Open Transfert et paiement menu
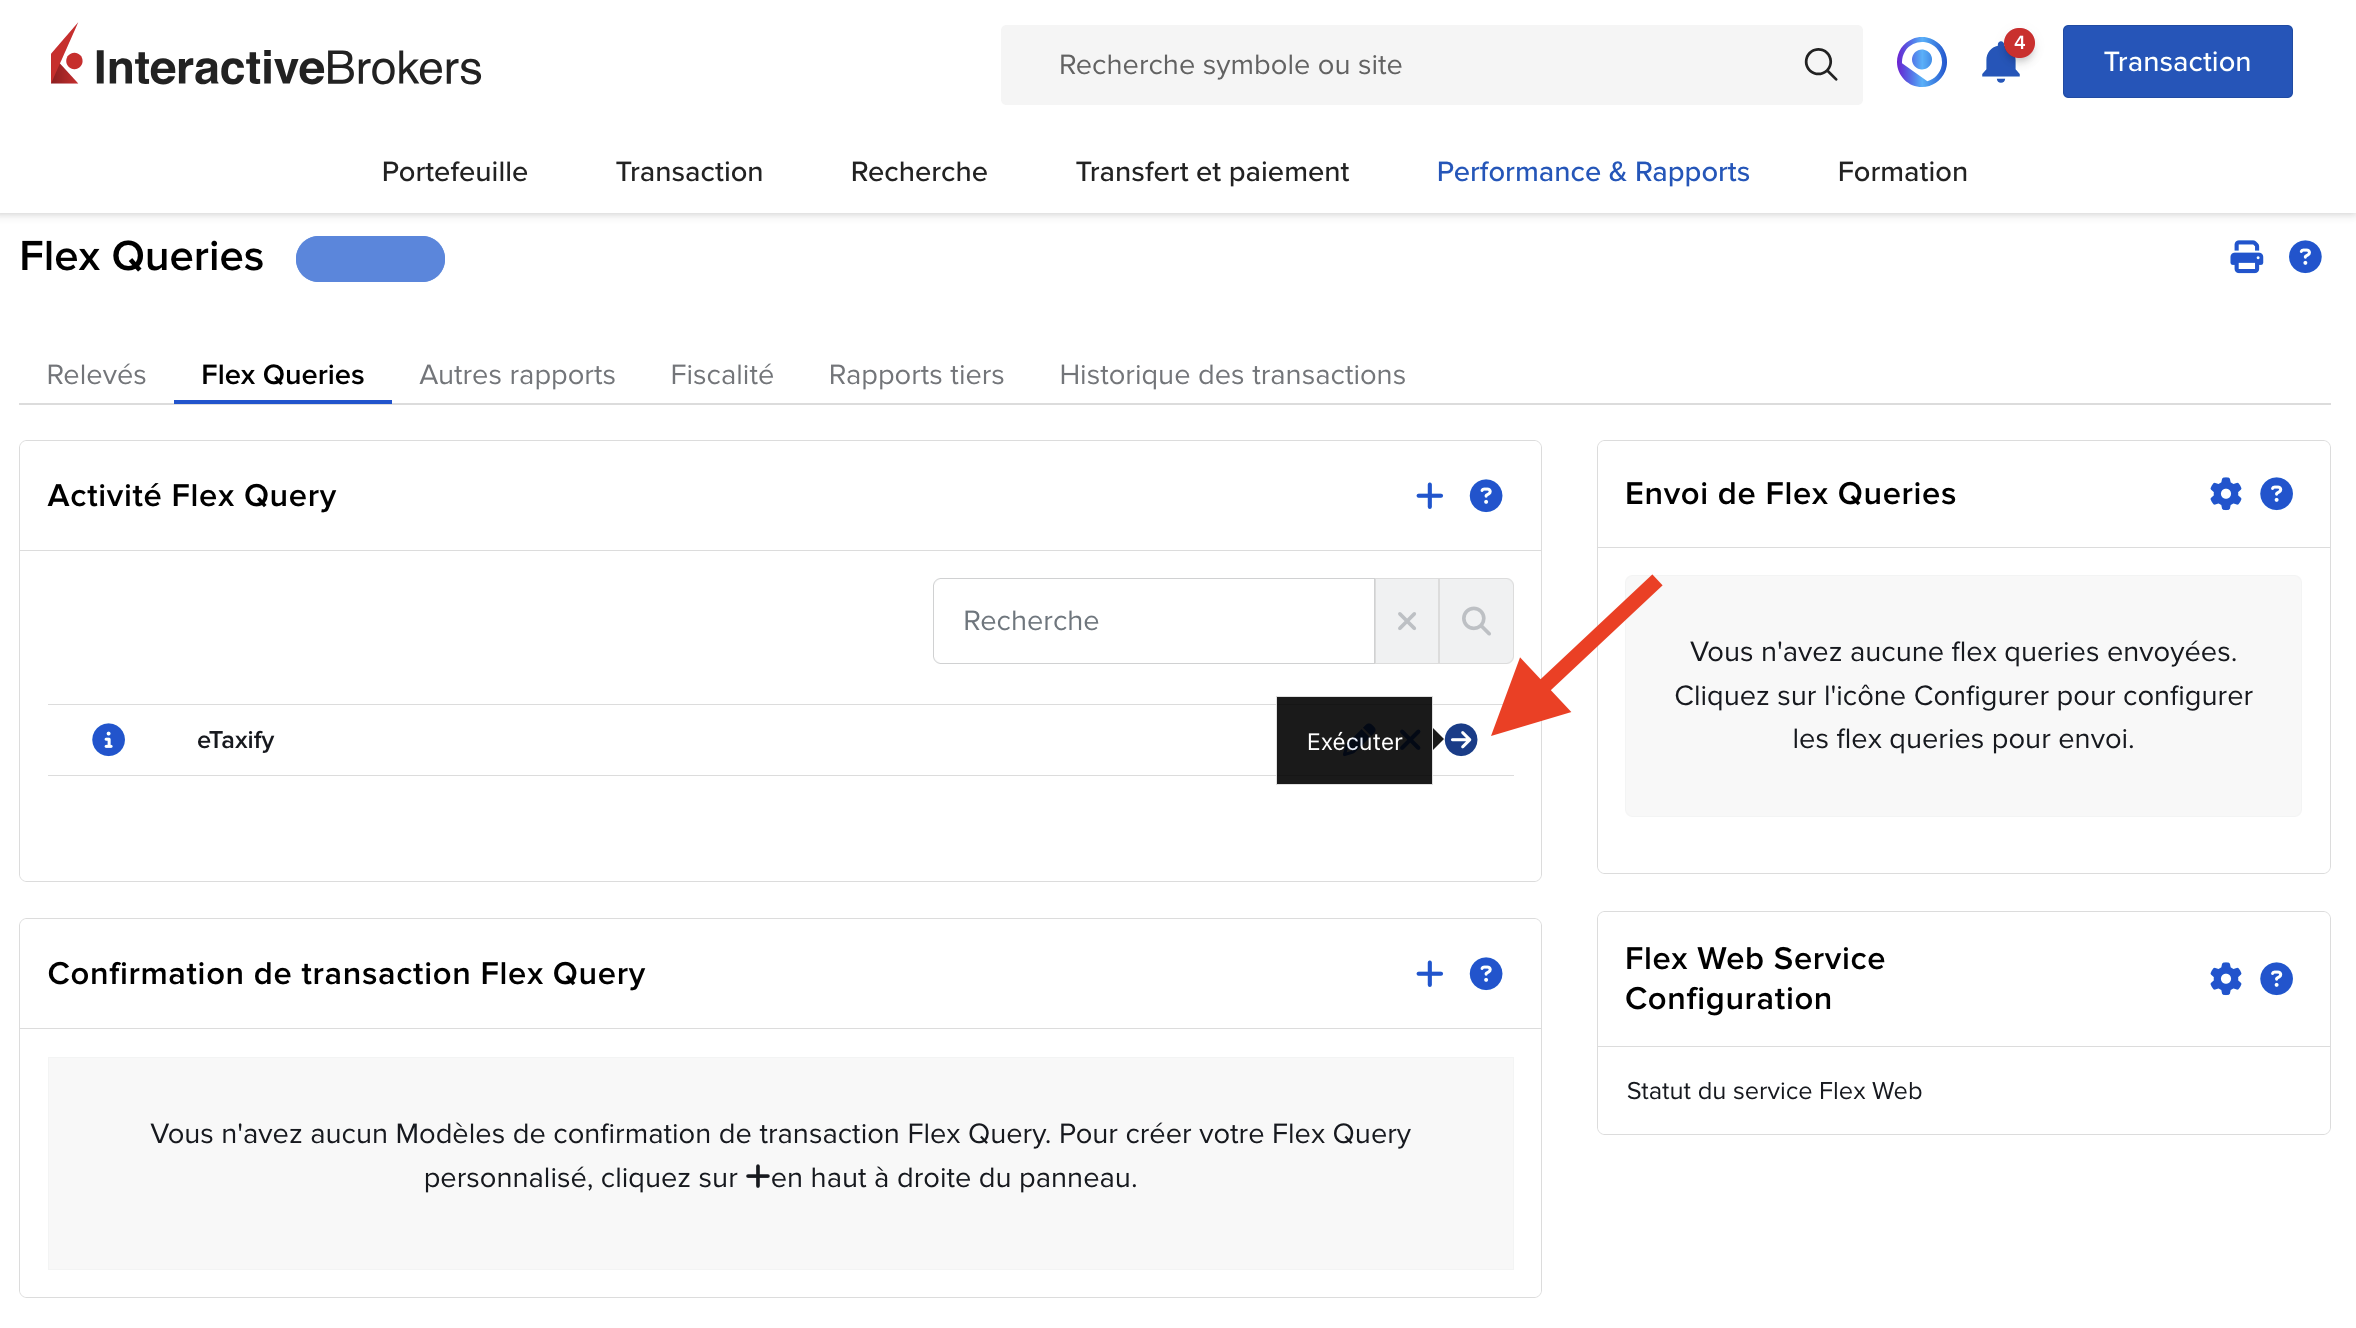The width and height of the screenshot is (2356, 1328). pyautogui.click(x=1212, y=172)
